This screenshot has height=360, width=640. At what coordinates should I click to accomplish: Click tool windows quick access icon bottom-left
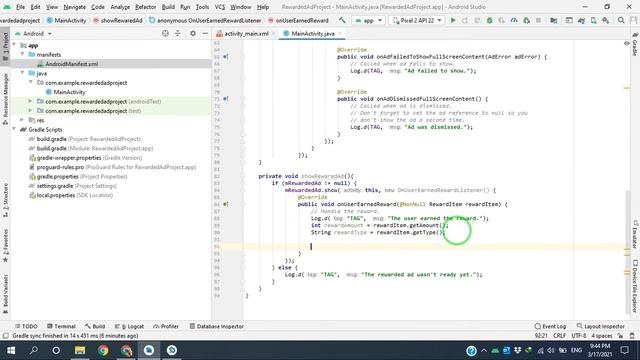coord(5,336)
